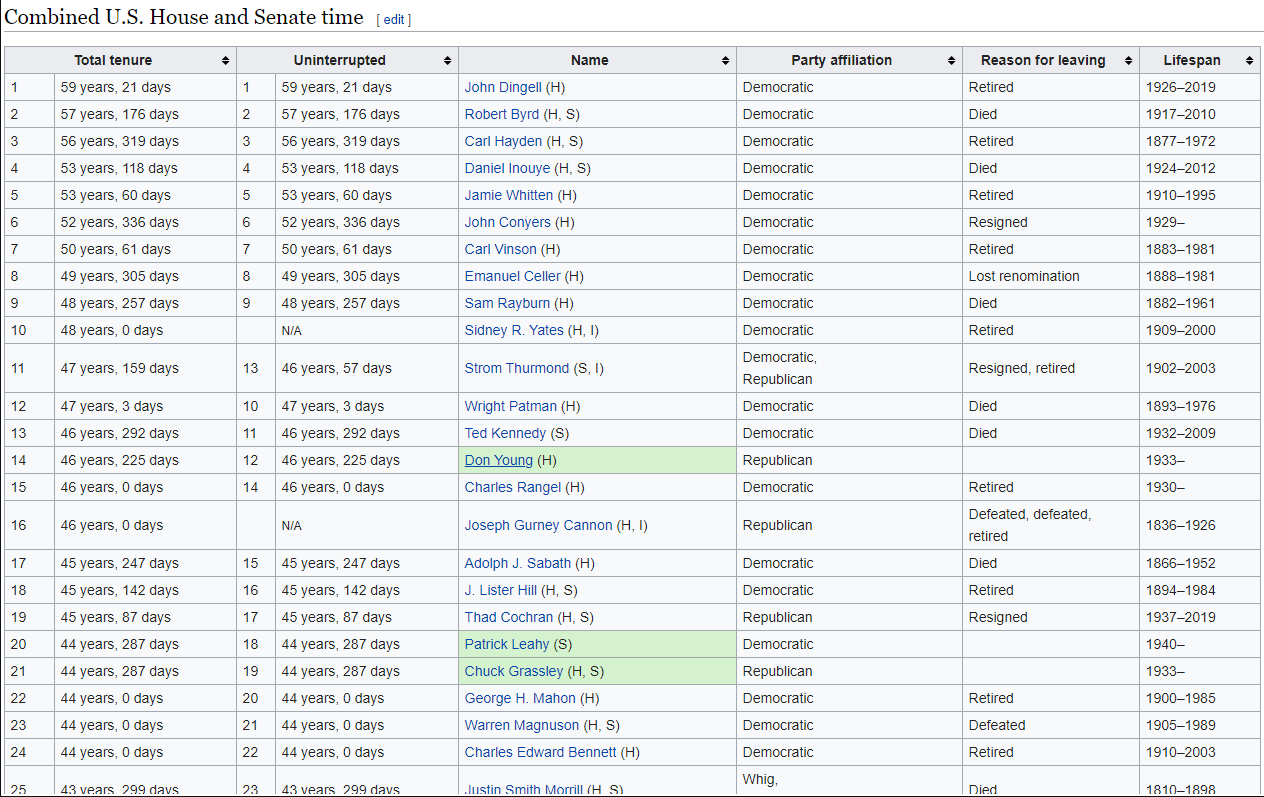Image resolution: width=1264 pixels, height=797 pixels.
Task: Select lifespan cell '1926–2019'
Action: tap(1200, 87)
